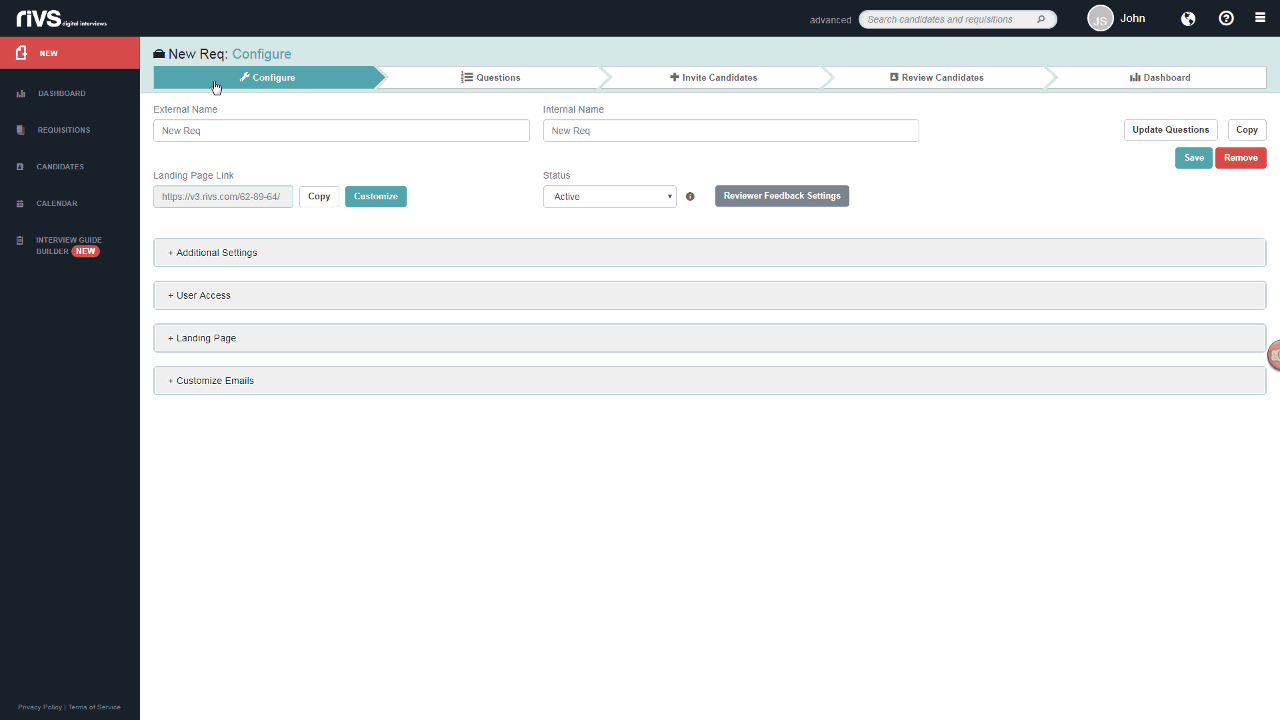Go to the Invite Candidates step tab
The height and width of the screenshot is (720, 1280).
pyautogui.click(x=713, y=77)
